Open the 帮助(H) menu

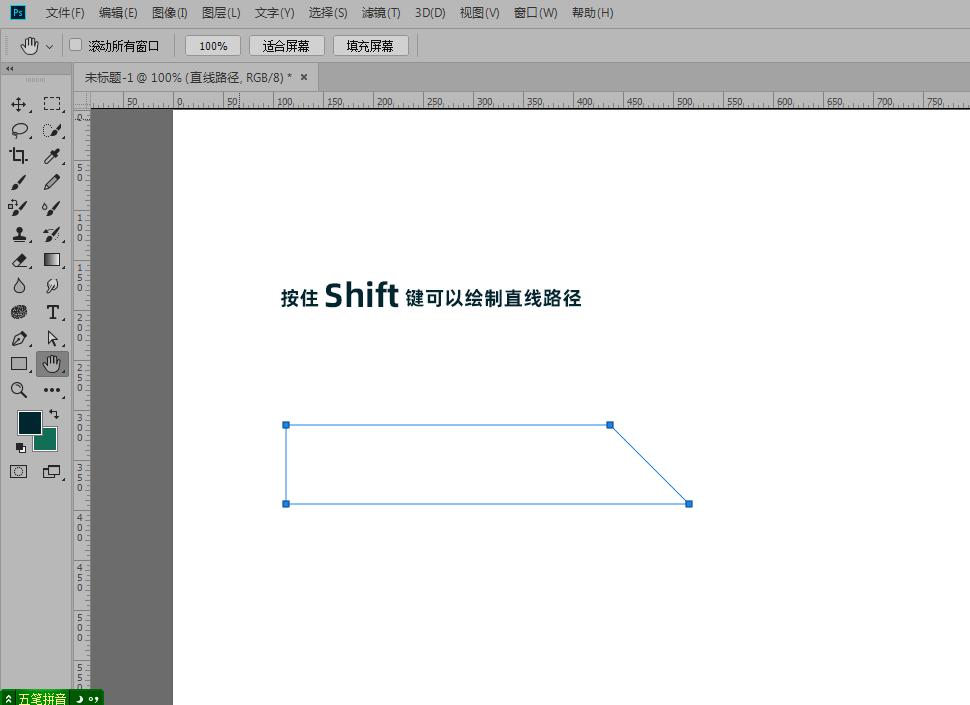click(x=593, y=12)
